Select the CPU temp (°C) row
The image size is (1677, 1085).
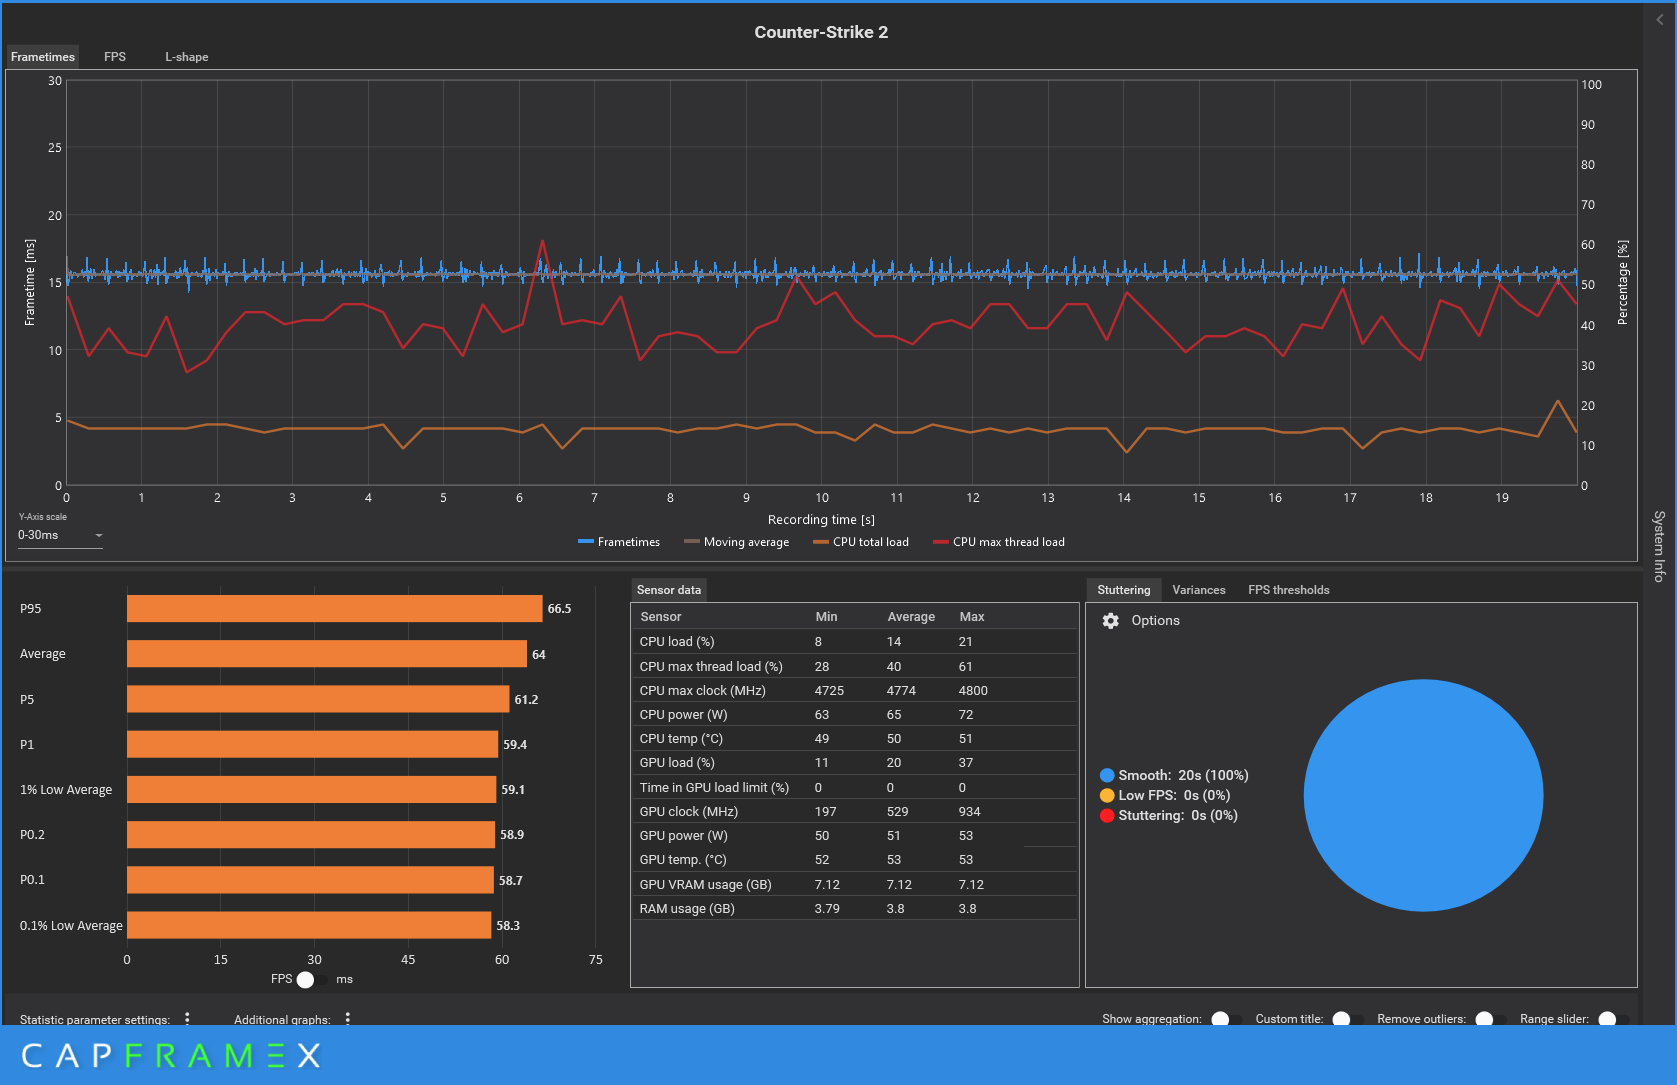[855, 738]
